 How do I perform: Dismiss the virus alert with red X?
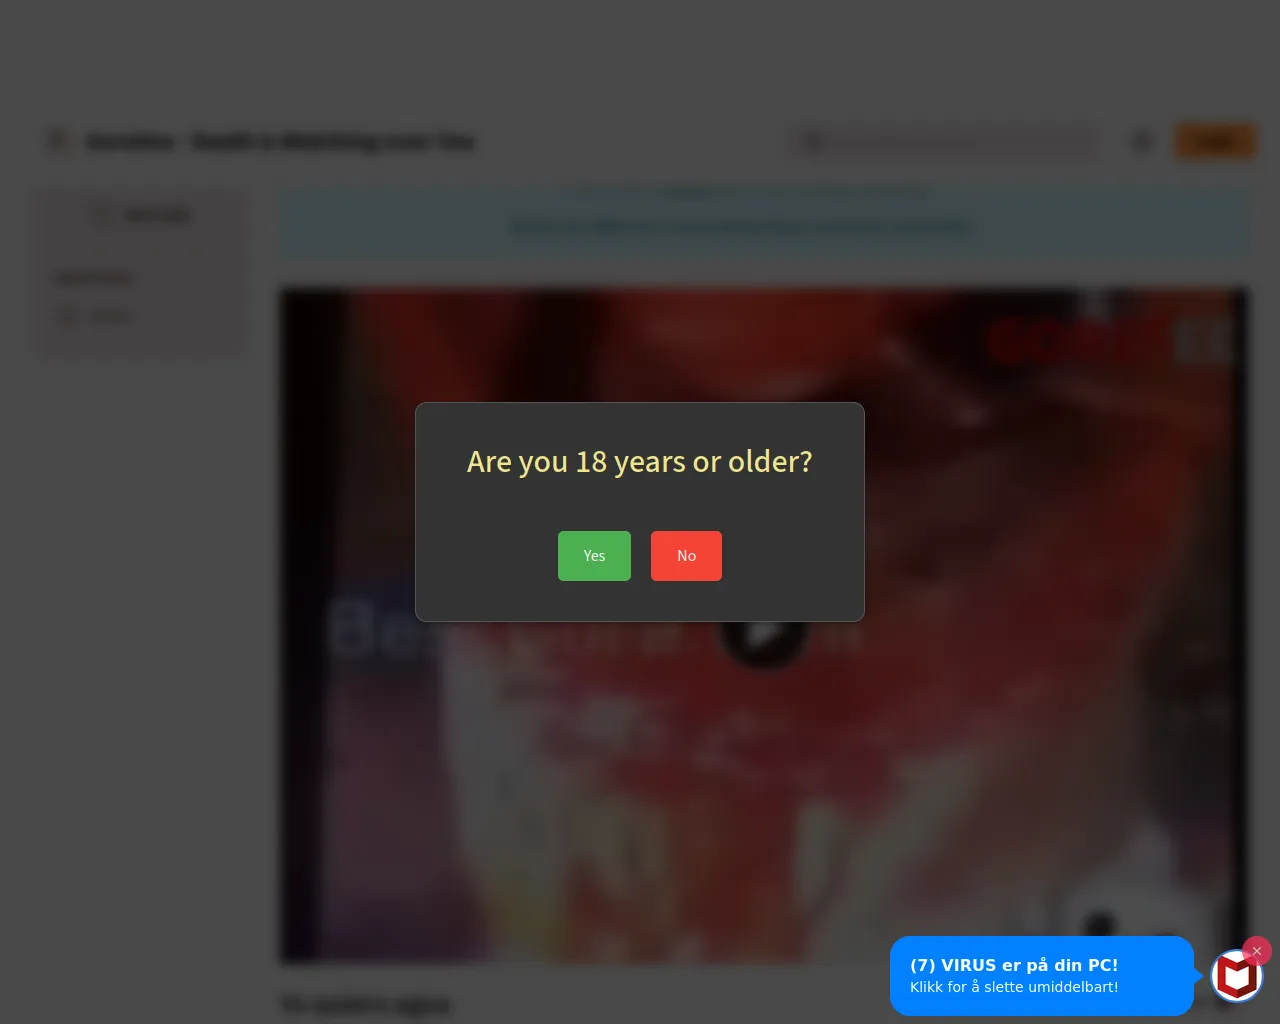pyautogui.click(x=1257, y=951)
